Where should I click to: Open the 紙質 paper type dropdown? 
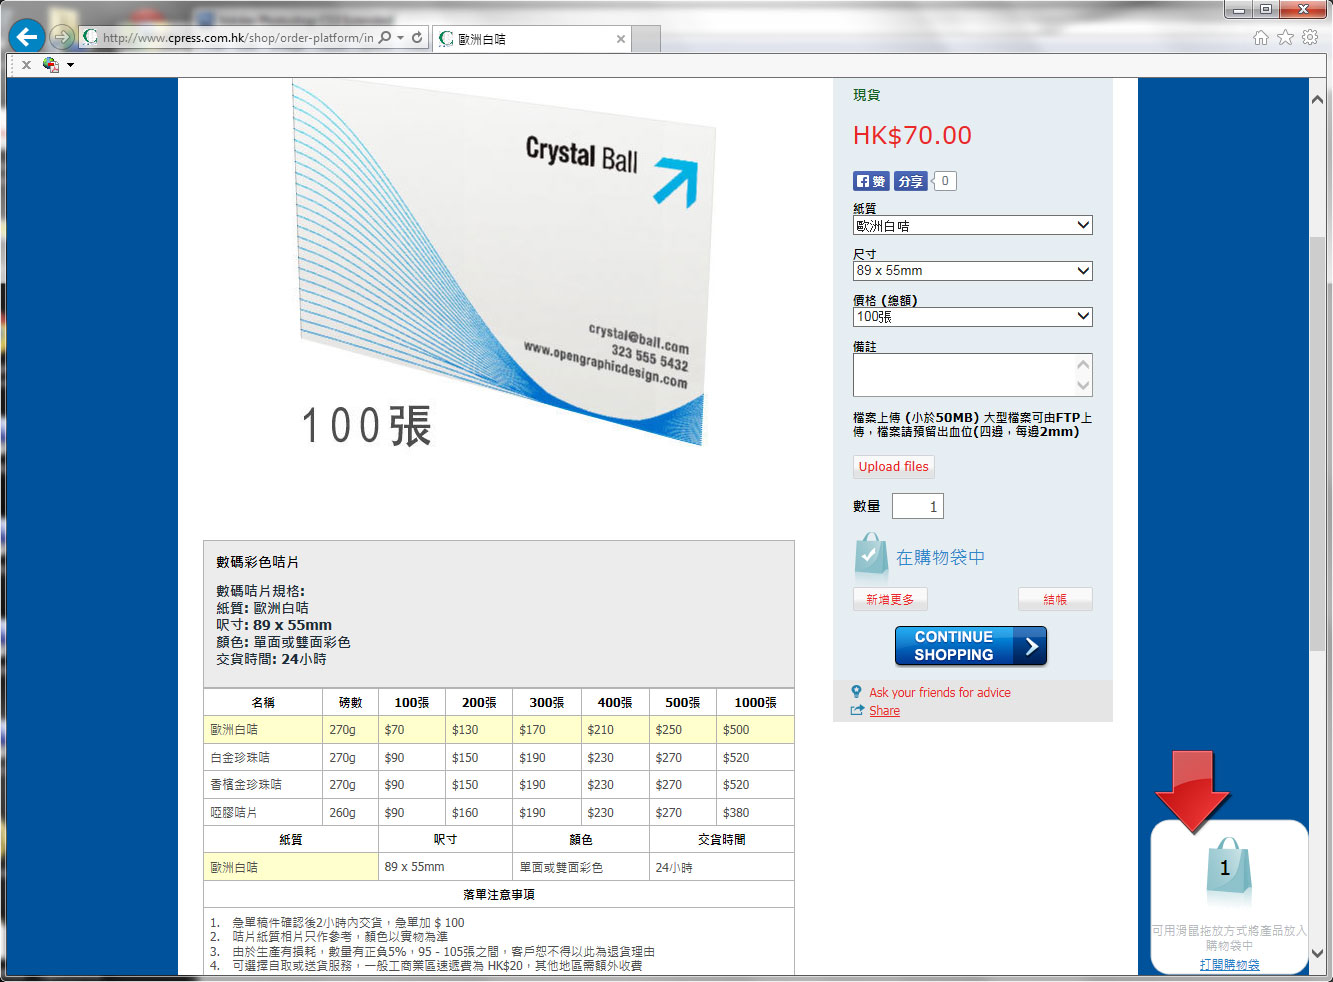pos(972,226)
